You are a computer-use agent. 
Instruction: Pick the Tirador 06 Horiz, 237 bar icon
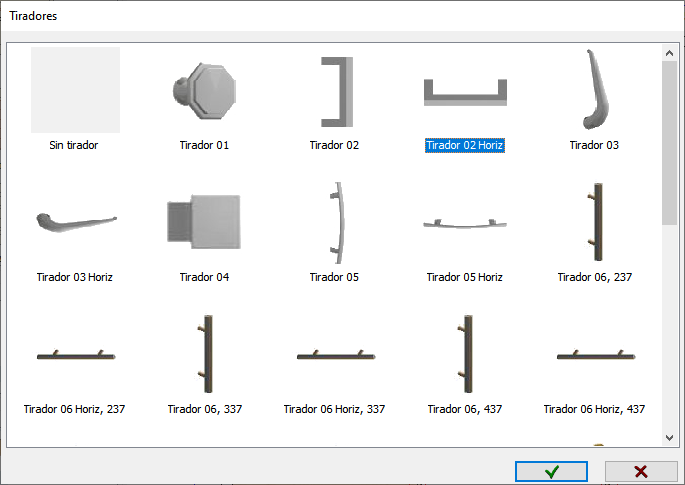click(x=76, y=355)
